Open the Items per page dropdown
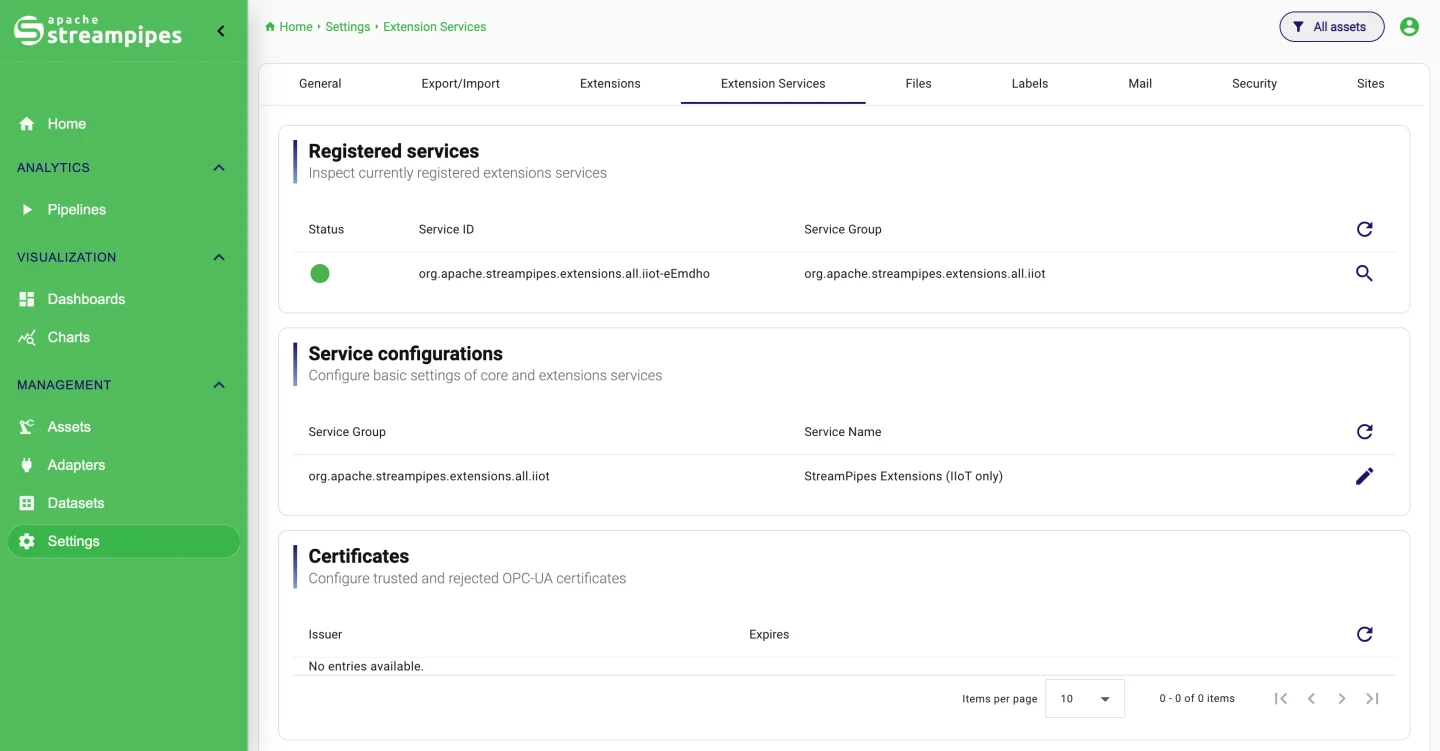 coord(1085,698)
